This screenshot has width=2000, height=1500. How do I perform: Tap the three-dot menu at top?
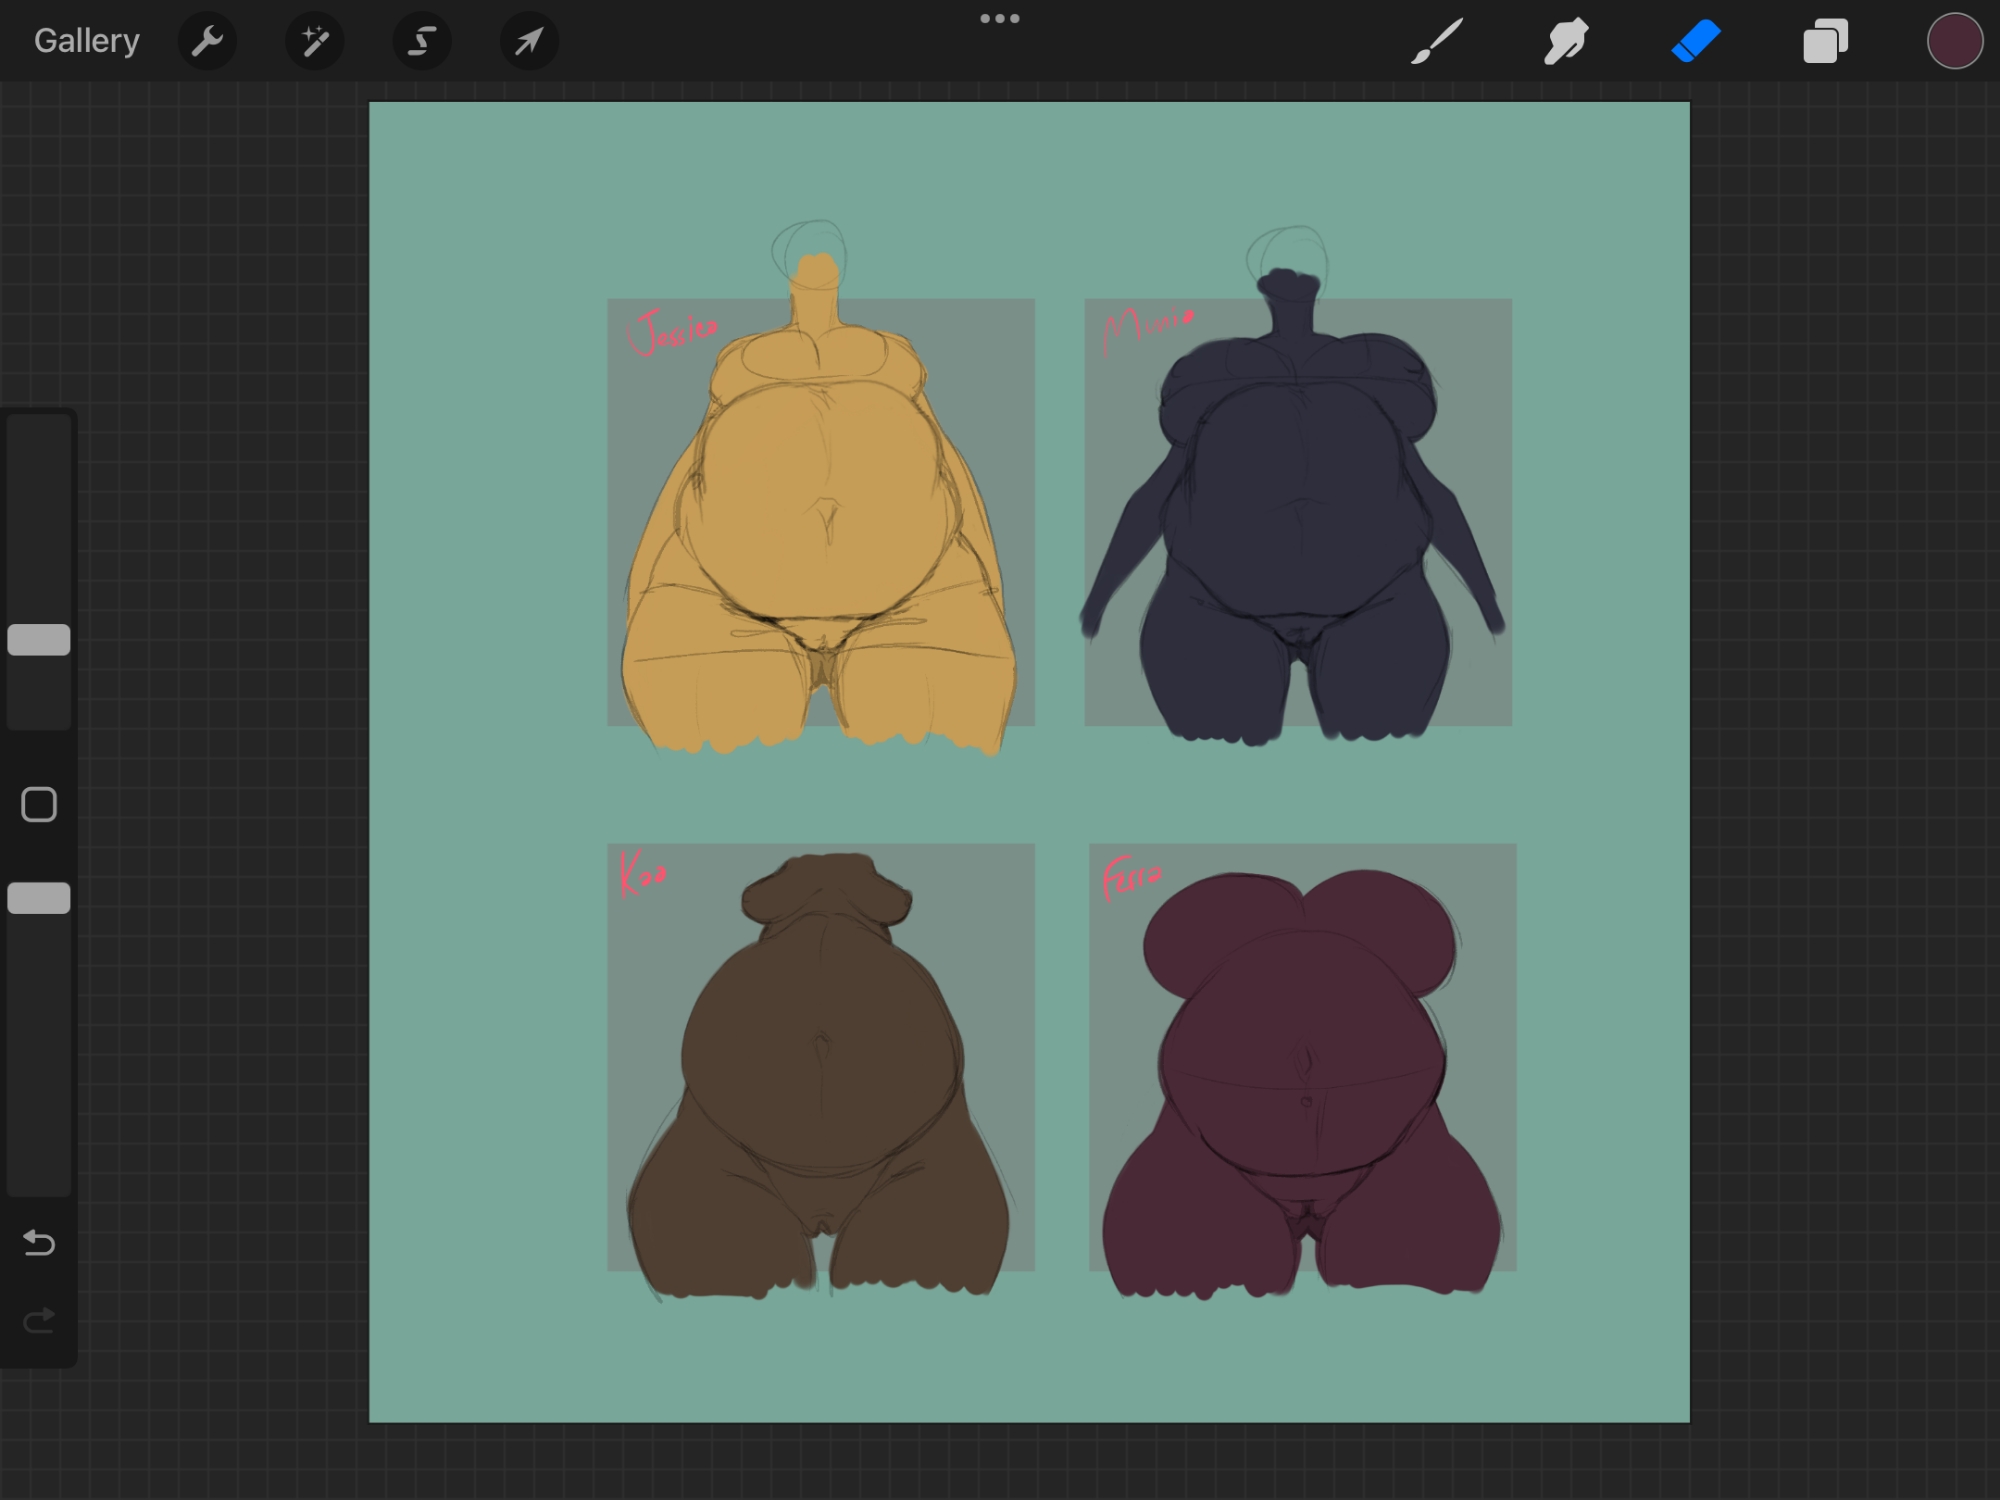[999, 19]
